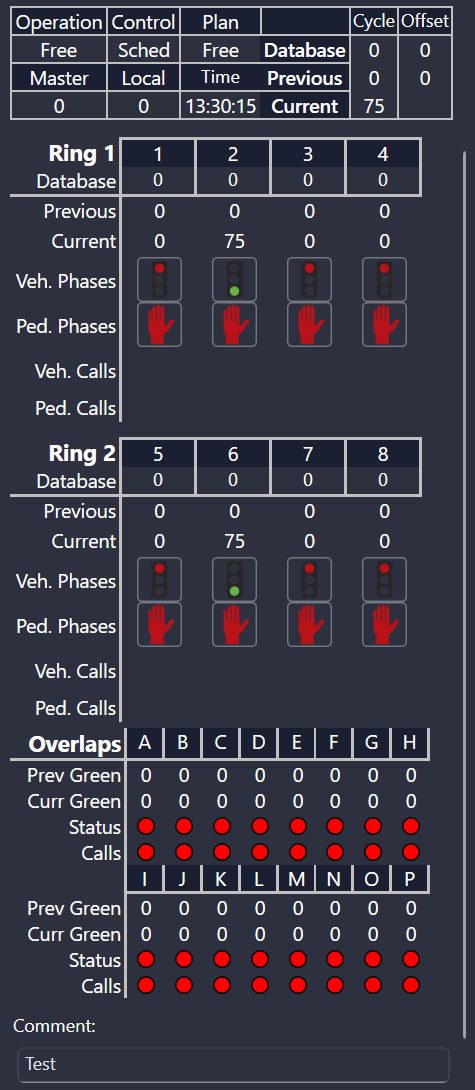Click overlap P status indicator
475x1090 pixels.
click(411, 959)
